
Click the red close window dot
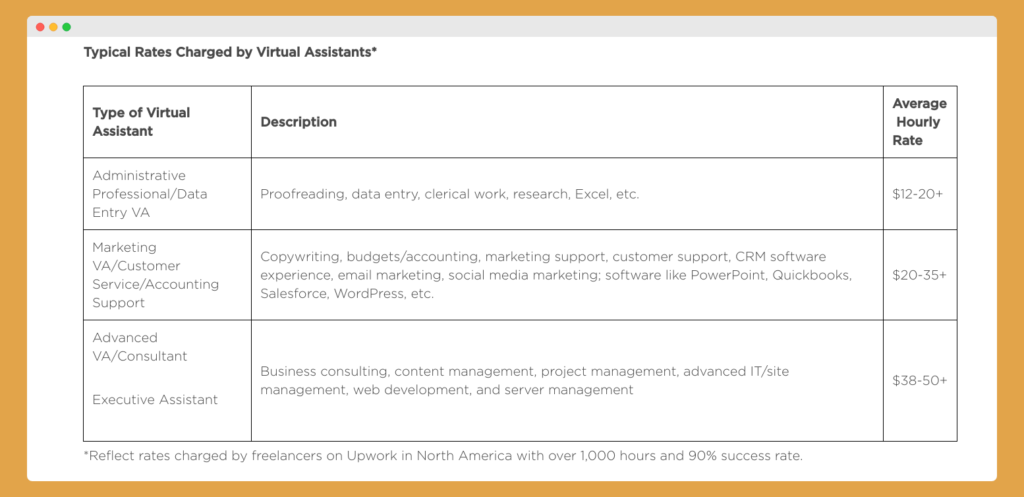click(40, 27)
